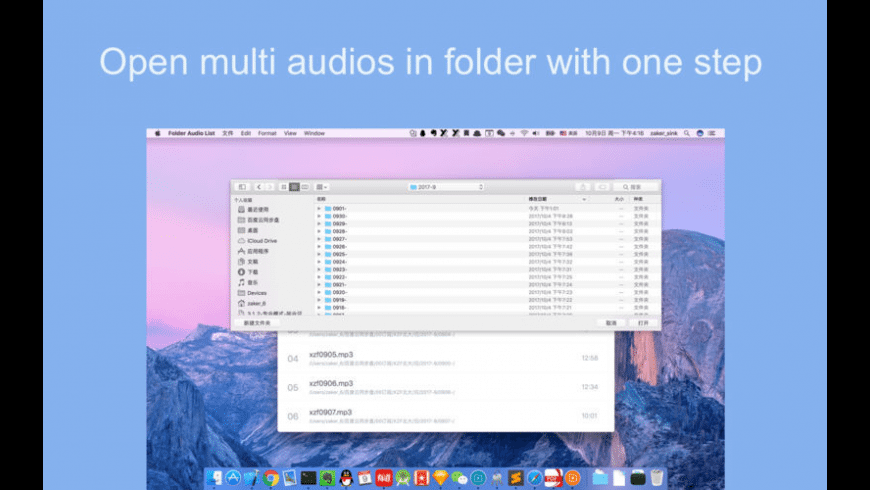Open QQ penguin app from the Dock

tap(346, 478)
